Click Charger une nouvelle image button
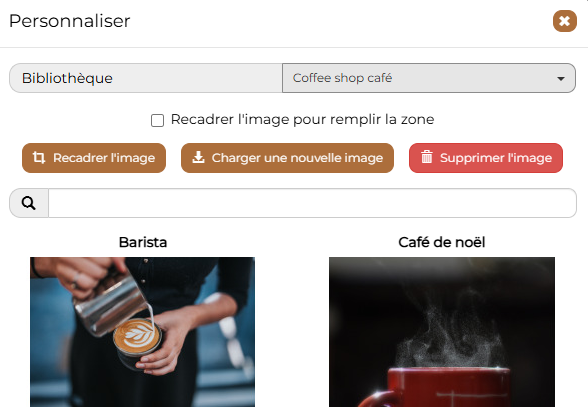 (x=287, y=158)
